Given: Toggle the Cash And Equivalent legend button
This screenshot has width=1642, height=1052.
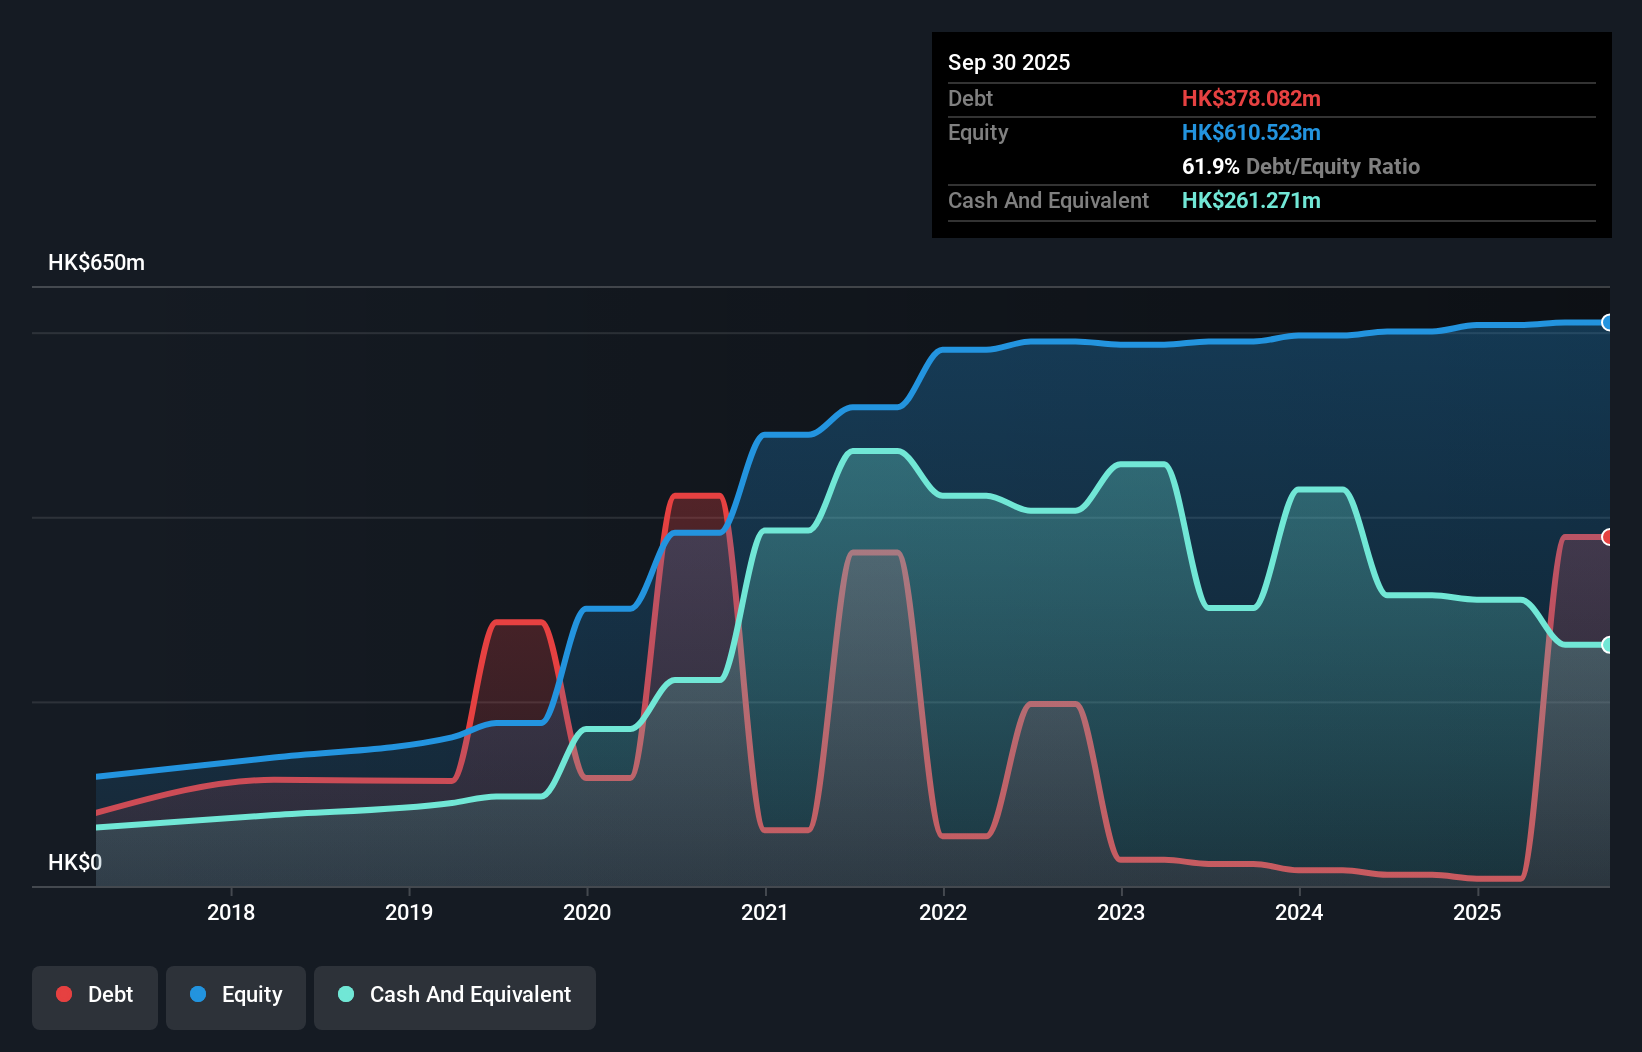Looking at the screenshot, I should pos(455,995).
